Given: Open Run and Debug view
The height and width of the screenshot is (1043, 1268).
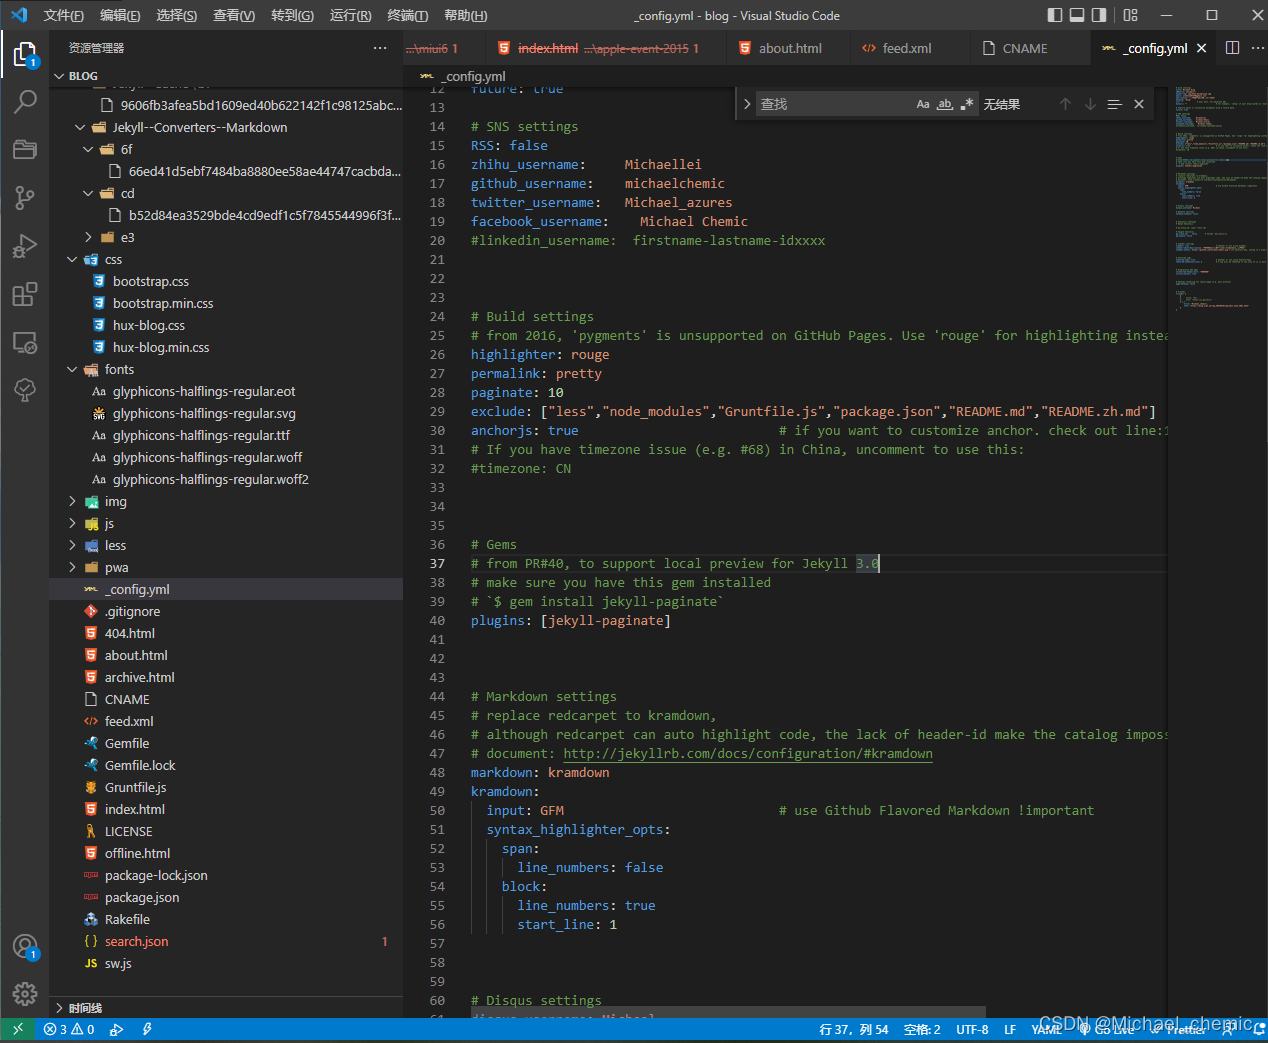Looking at the screenshot, I should [25, 246].
